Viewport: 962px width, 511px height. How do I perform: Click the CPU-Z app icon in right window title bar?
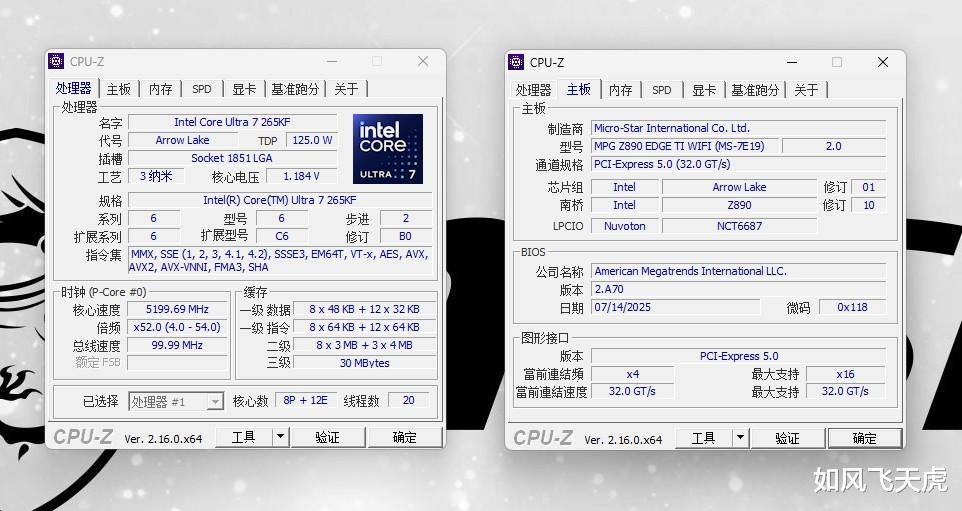[517, 62]
